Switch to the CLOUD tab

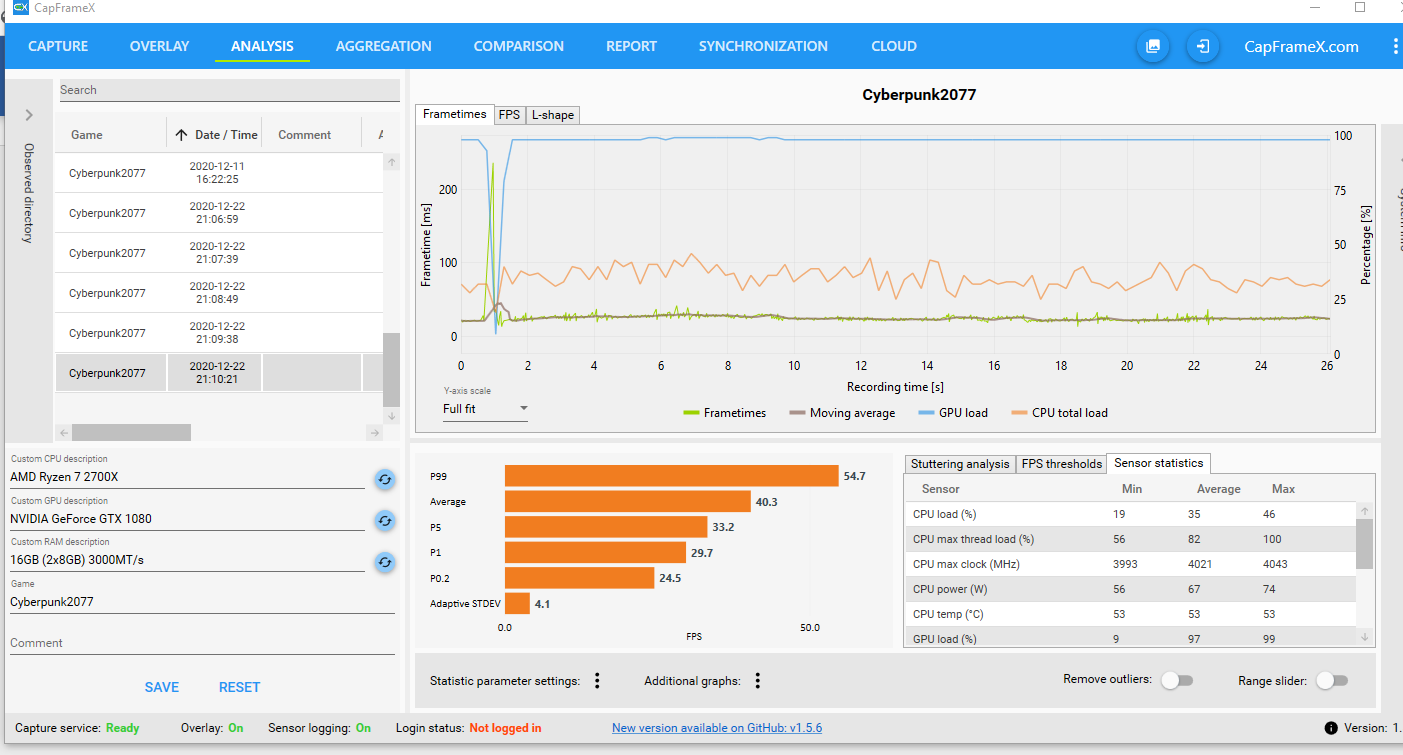[894, 46]
